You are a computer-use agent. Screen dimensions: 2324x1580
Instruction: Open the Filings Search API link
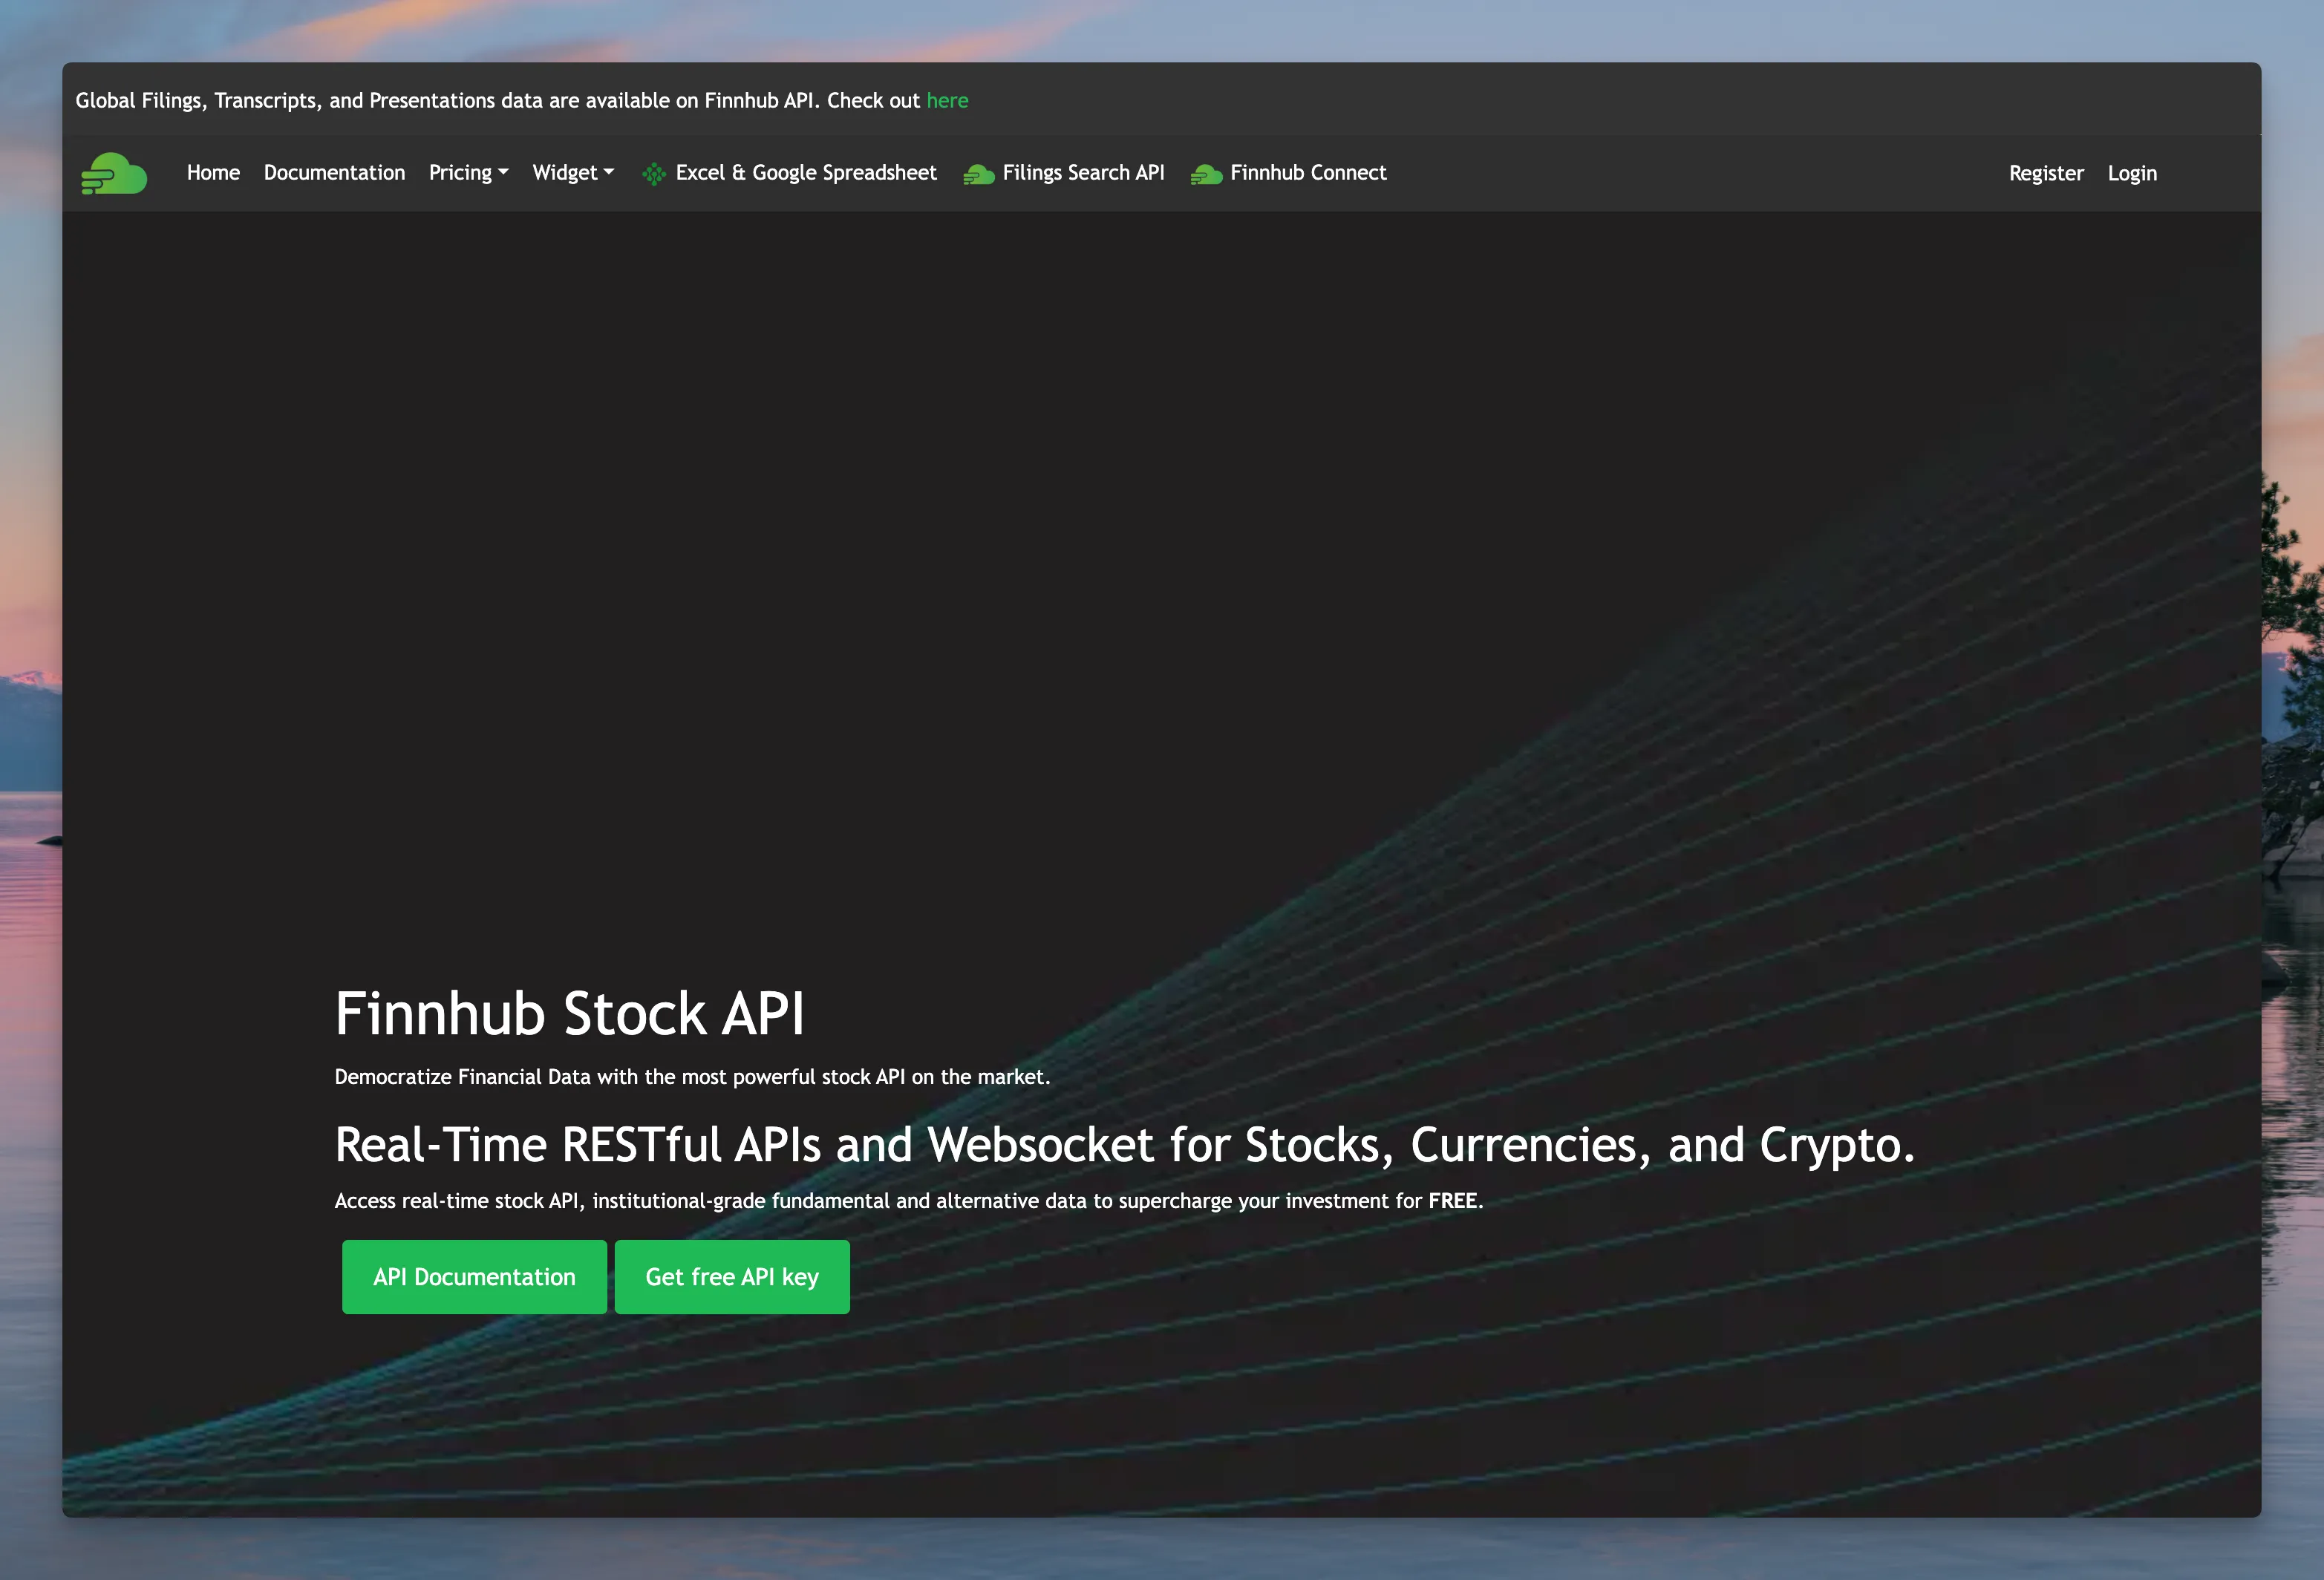[x=1083, y=173]
